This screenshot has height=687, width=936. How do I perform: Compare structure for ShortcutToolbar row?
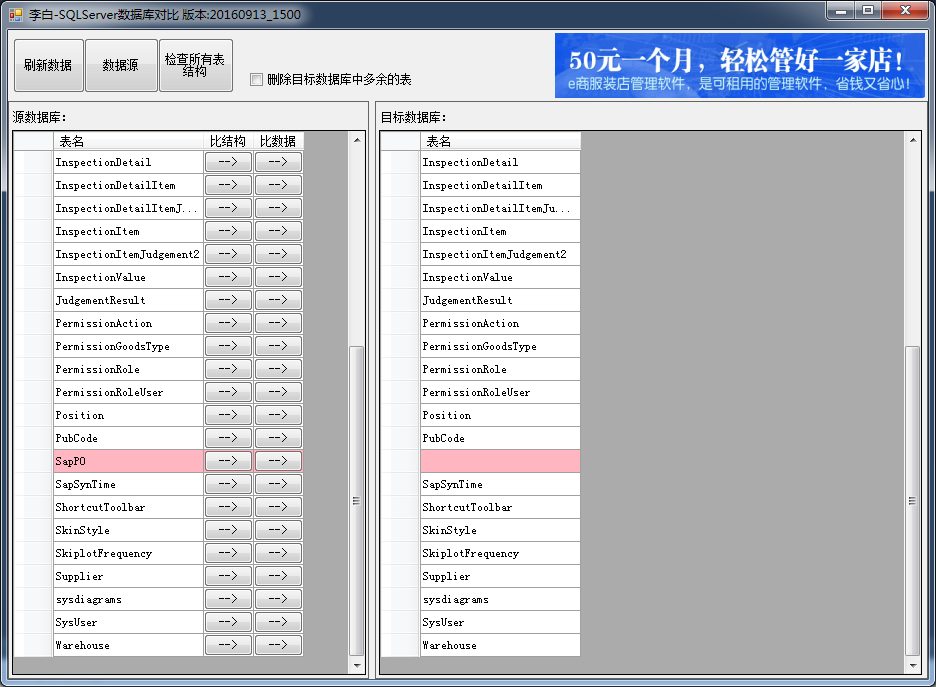(228, 507)
